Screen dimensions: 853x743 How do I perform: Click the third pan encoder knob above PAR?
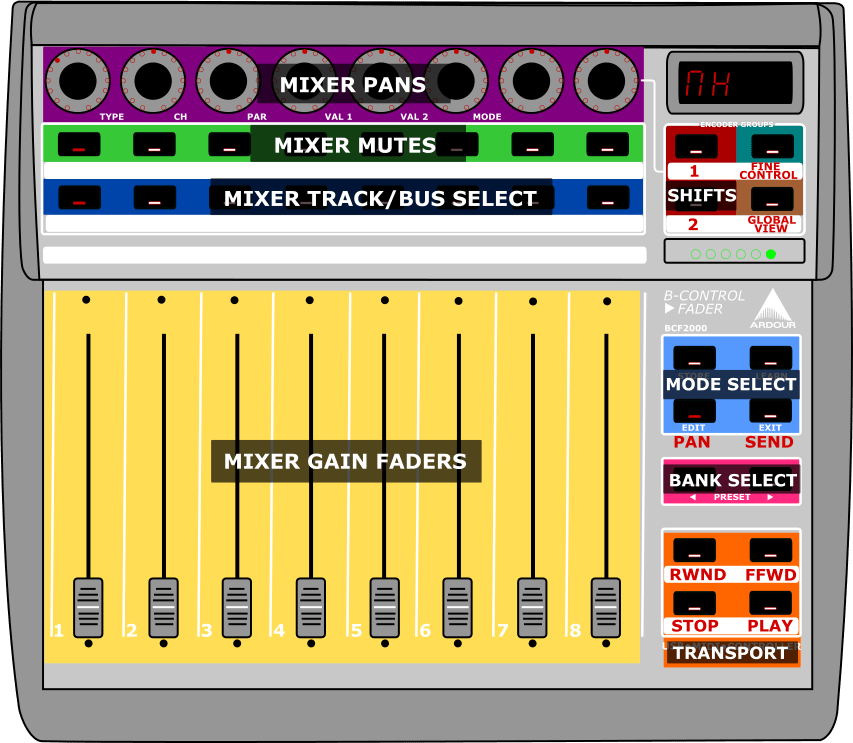[228, 81]
